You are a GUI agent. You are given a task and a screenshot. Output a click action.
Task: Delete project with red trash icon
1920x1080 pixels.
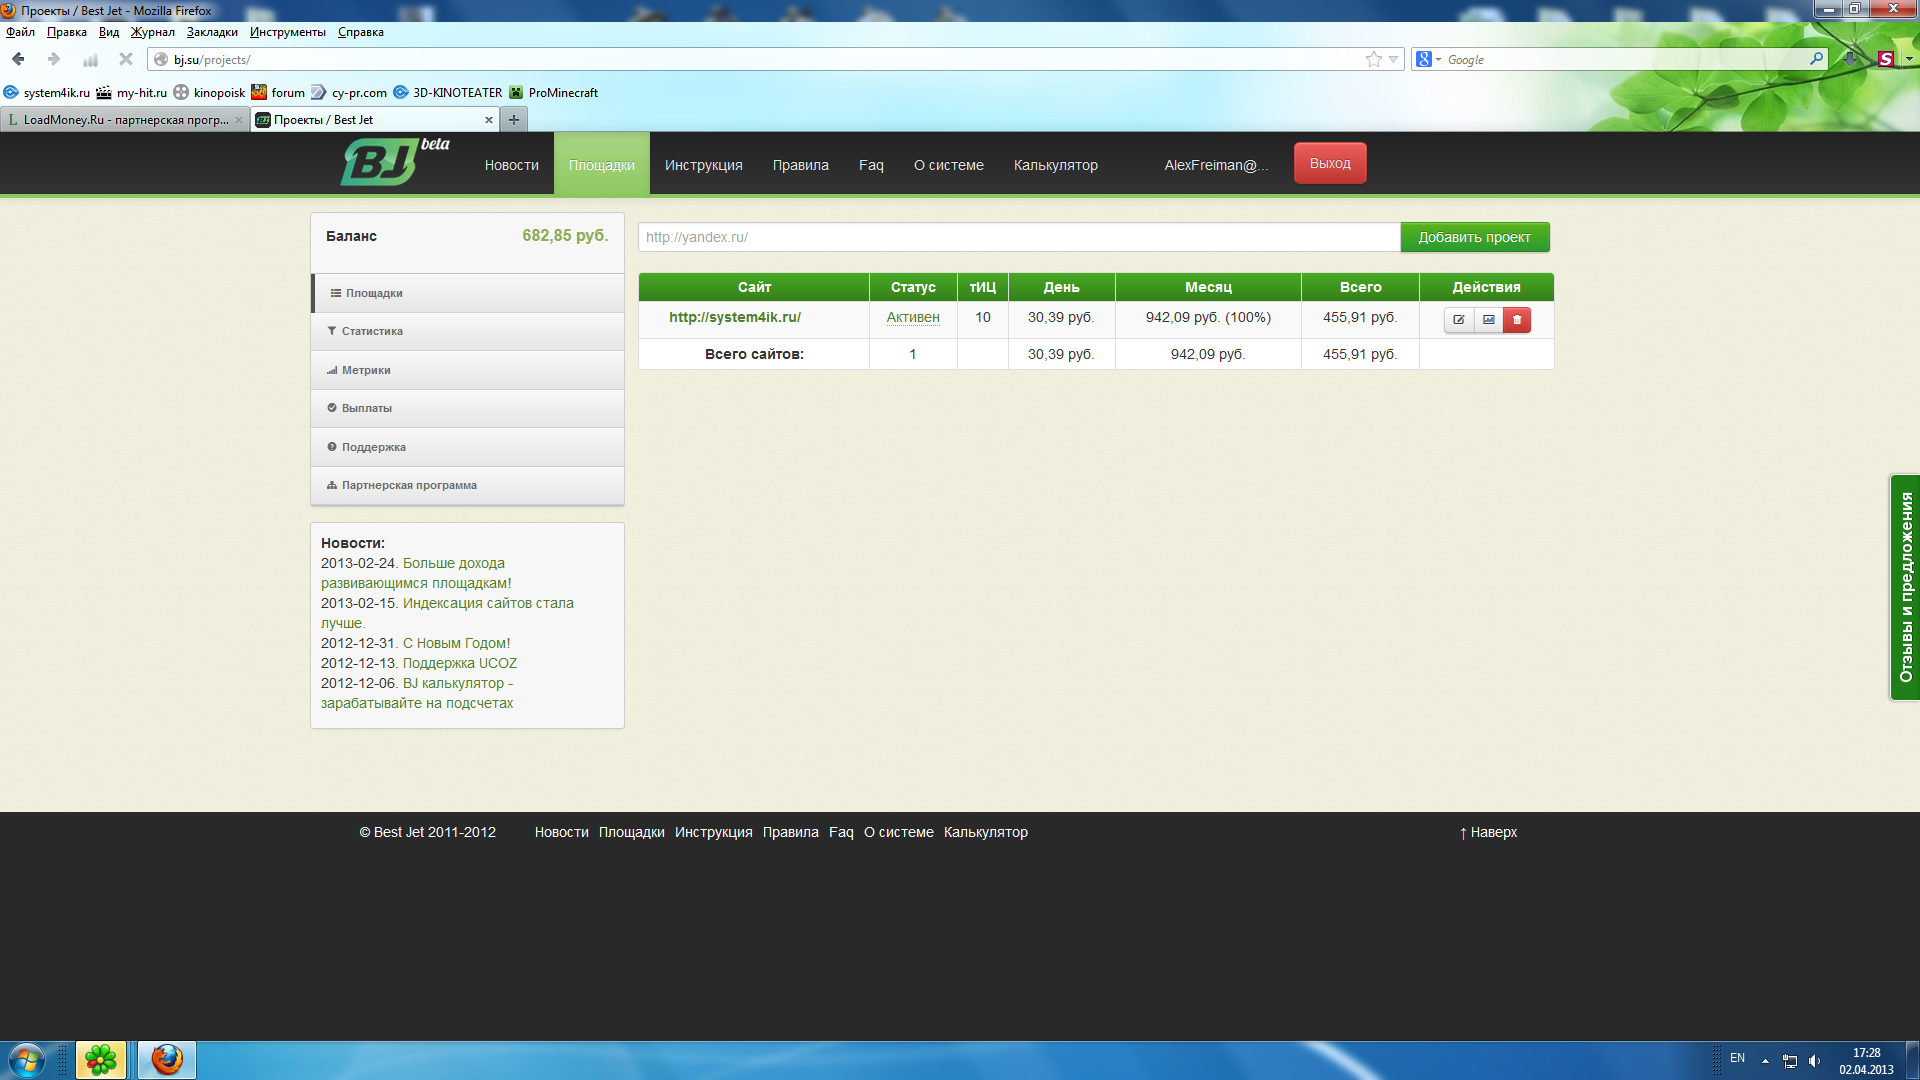point(1517,320)
